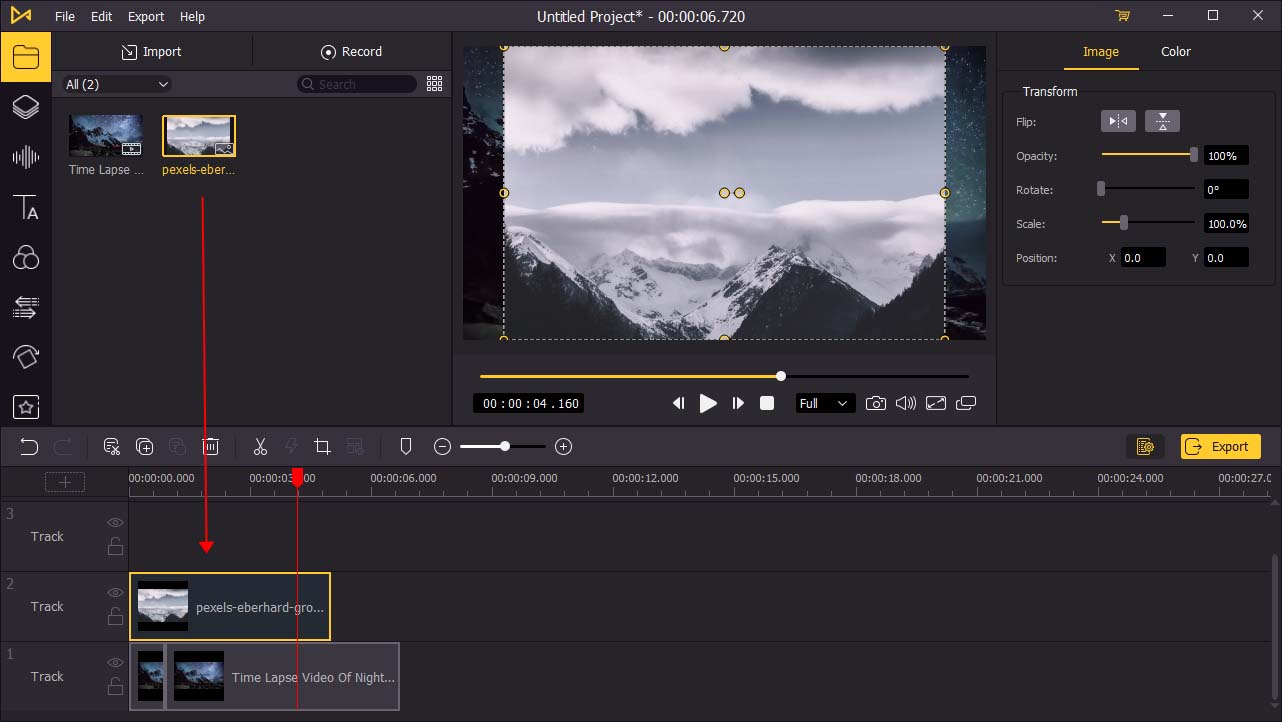Flip the image horizontally
The height and width of the screenshot is (722, 1282).
coord(1118,122)
